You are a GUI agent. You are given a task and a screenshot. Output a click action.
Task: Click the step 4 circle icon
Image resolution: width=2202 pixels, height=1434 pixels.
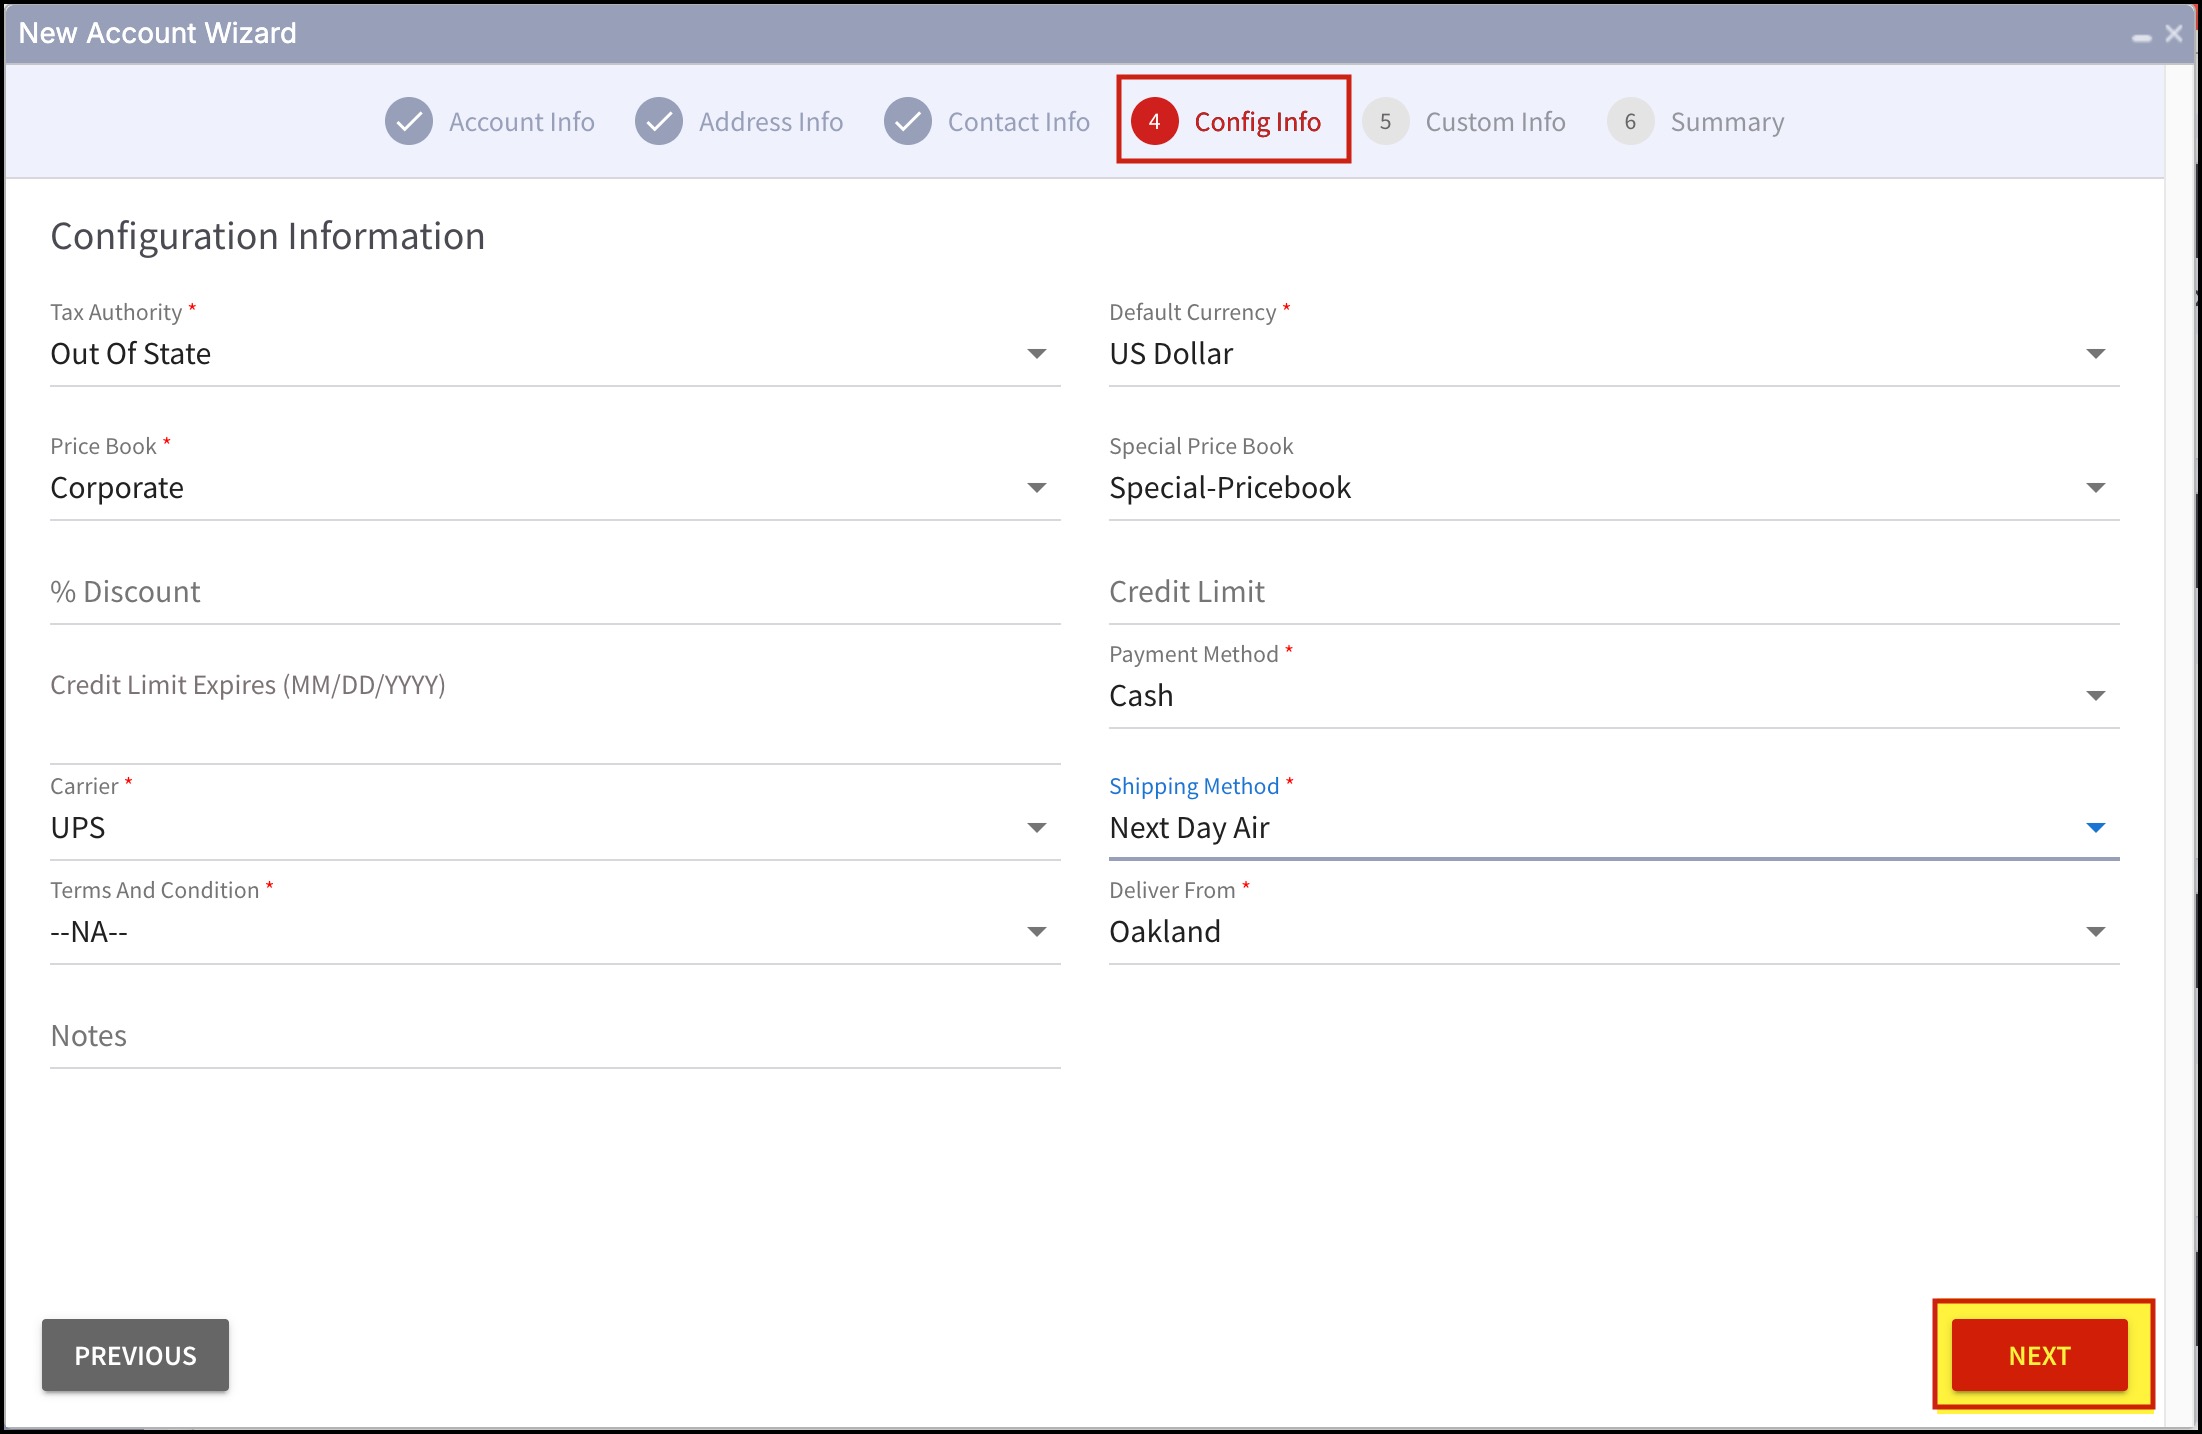click(x=1155, y=122)
